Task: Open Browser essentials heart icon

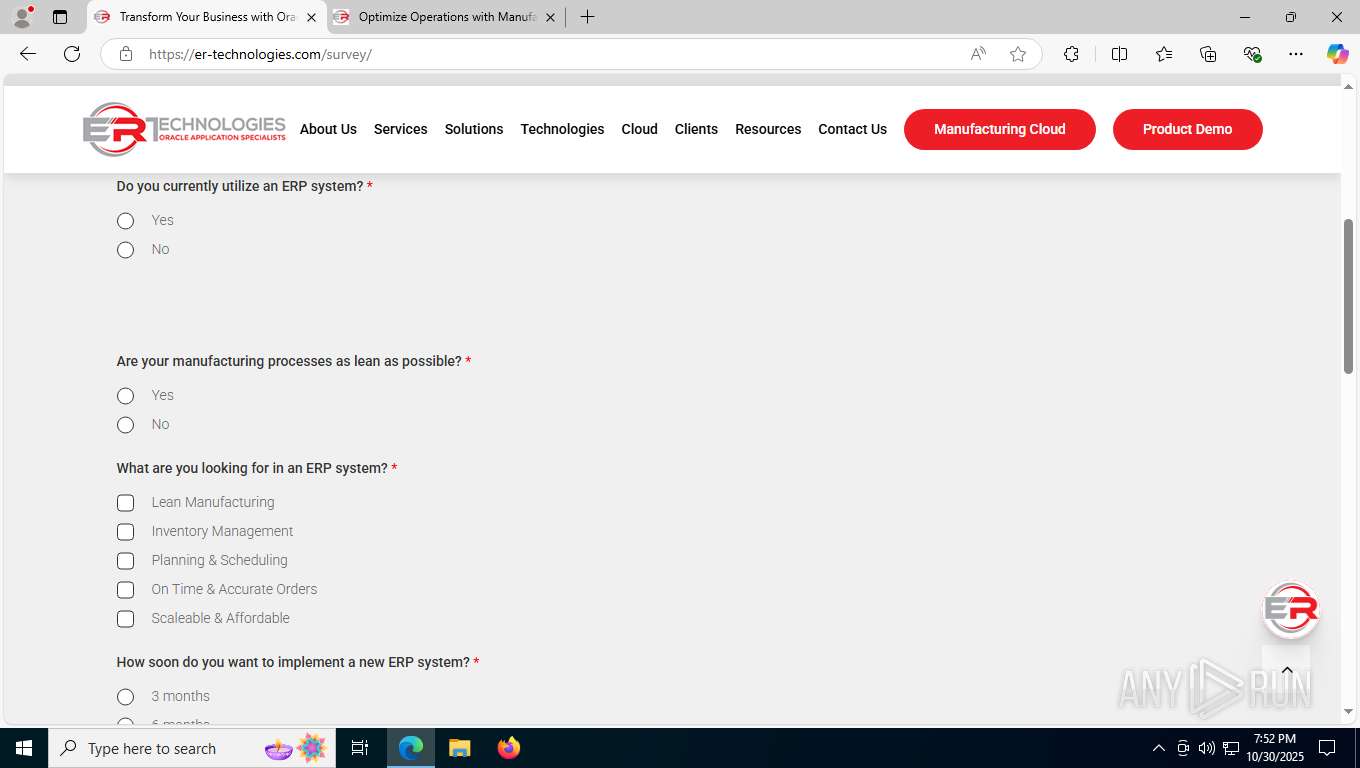Action: (x=1252, y=54)
